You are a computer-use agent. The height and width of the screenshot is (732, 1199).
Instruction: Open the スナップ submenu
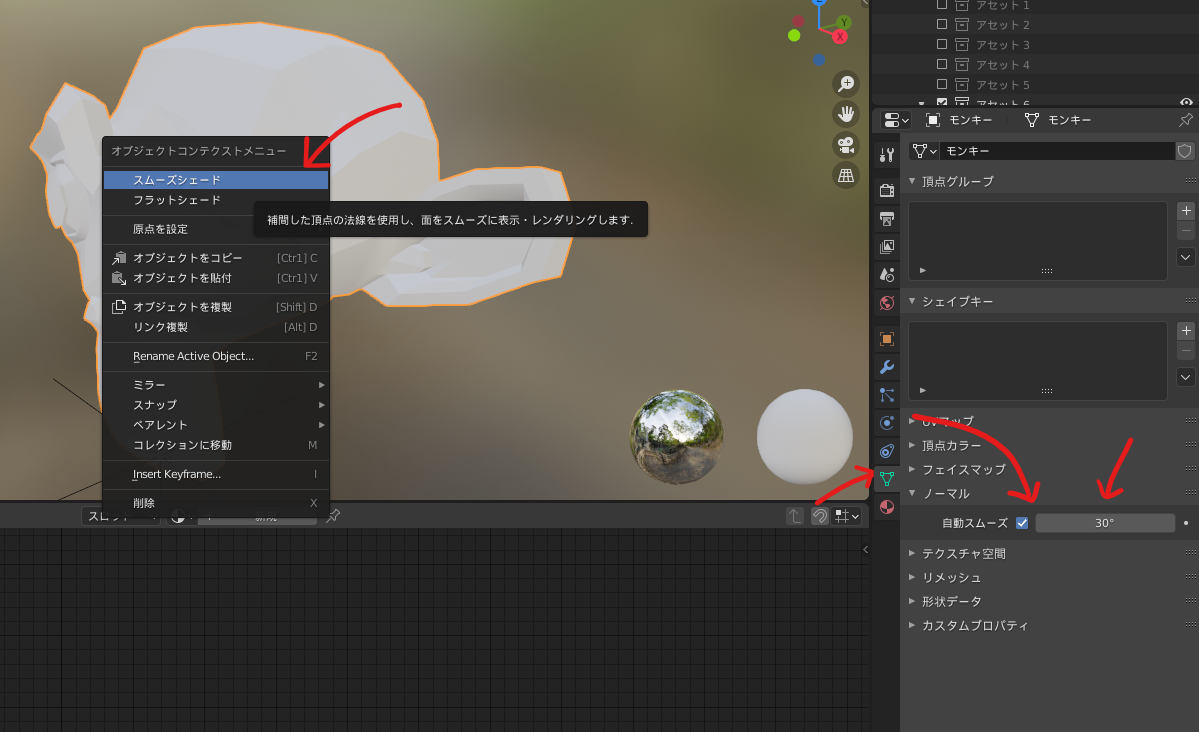[x=216, y=405]
